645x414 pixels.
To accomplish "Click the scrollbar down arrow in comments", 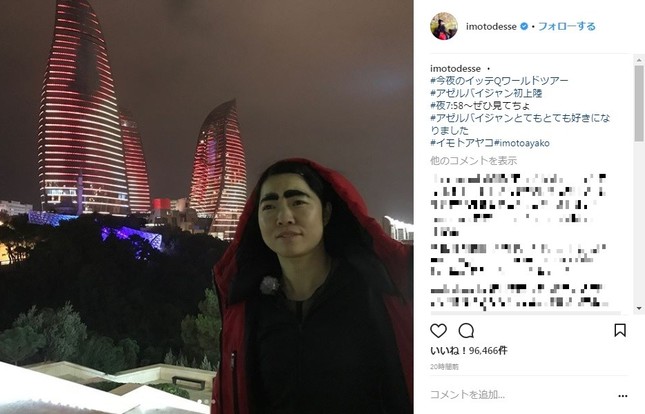I will pyautogui.click(x=639, y=308).
